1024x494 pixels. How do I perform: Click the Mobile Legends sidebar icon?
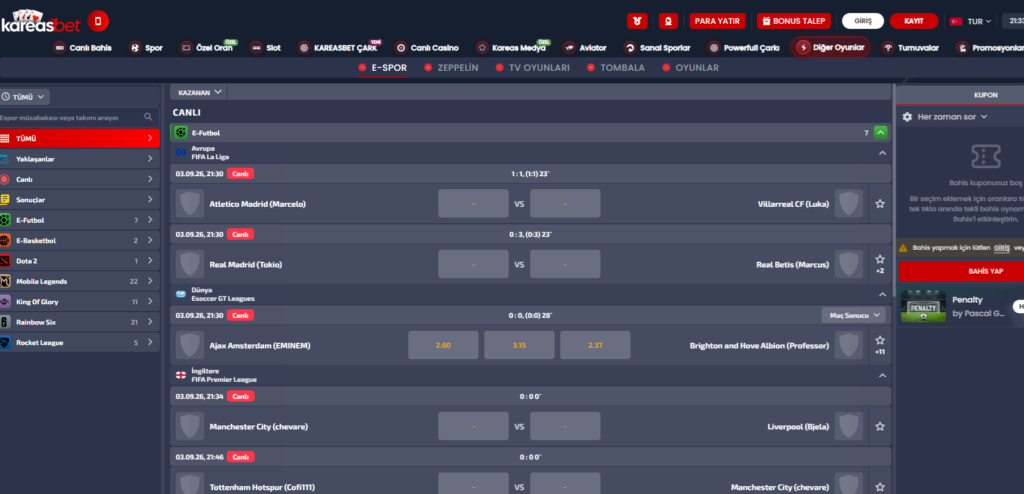pos(5,281)
